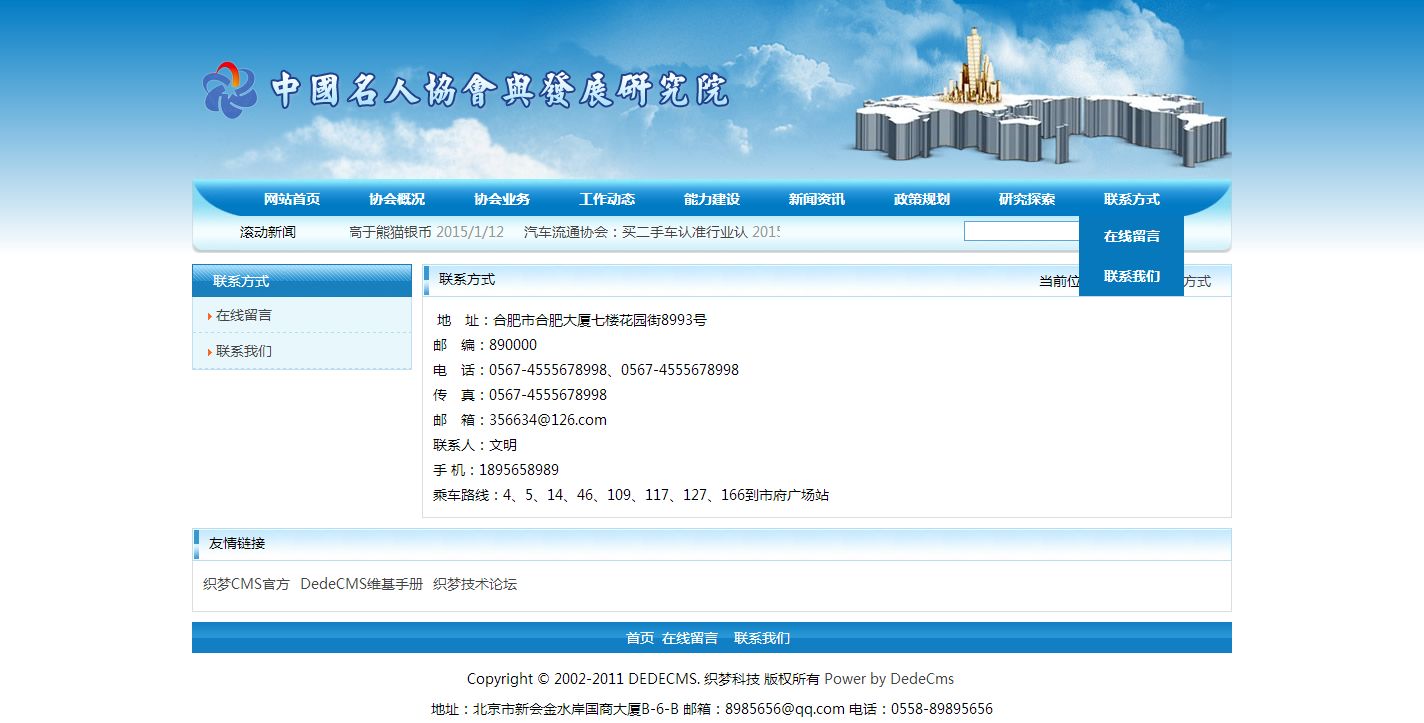Open 网站首页 in the navigation bar

[x=292, y=199]
